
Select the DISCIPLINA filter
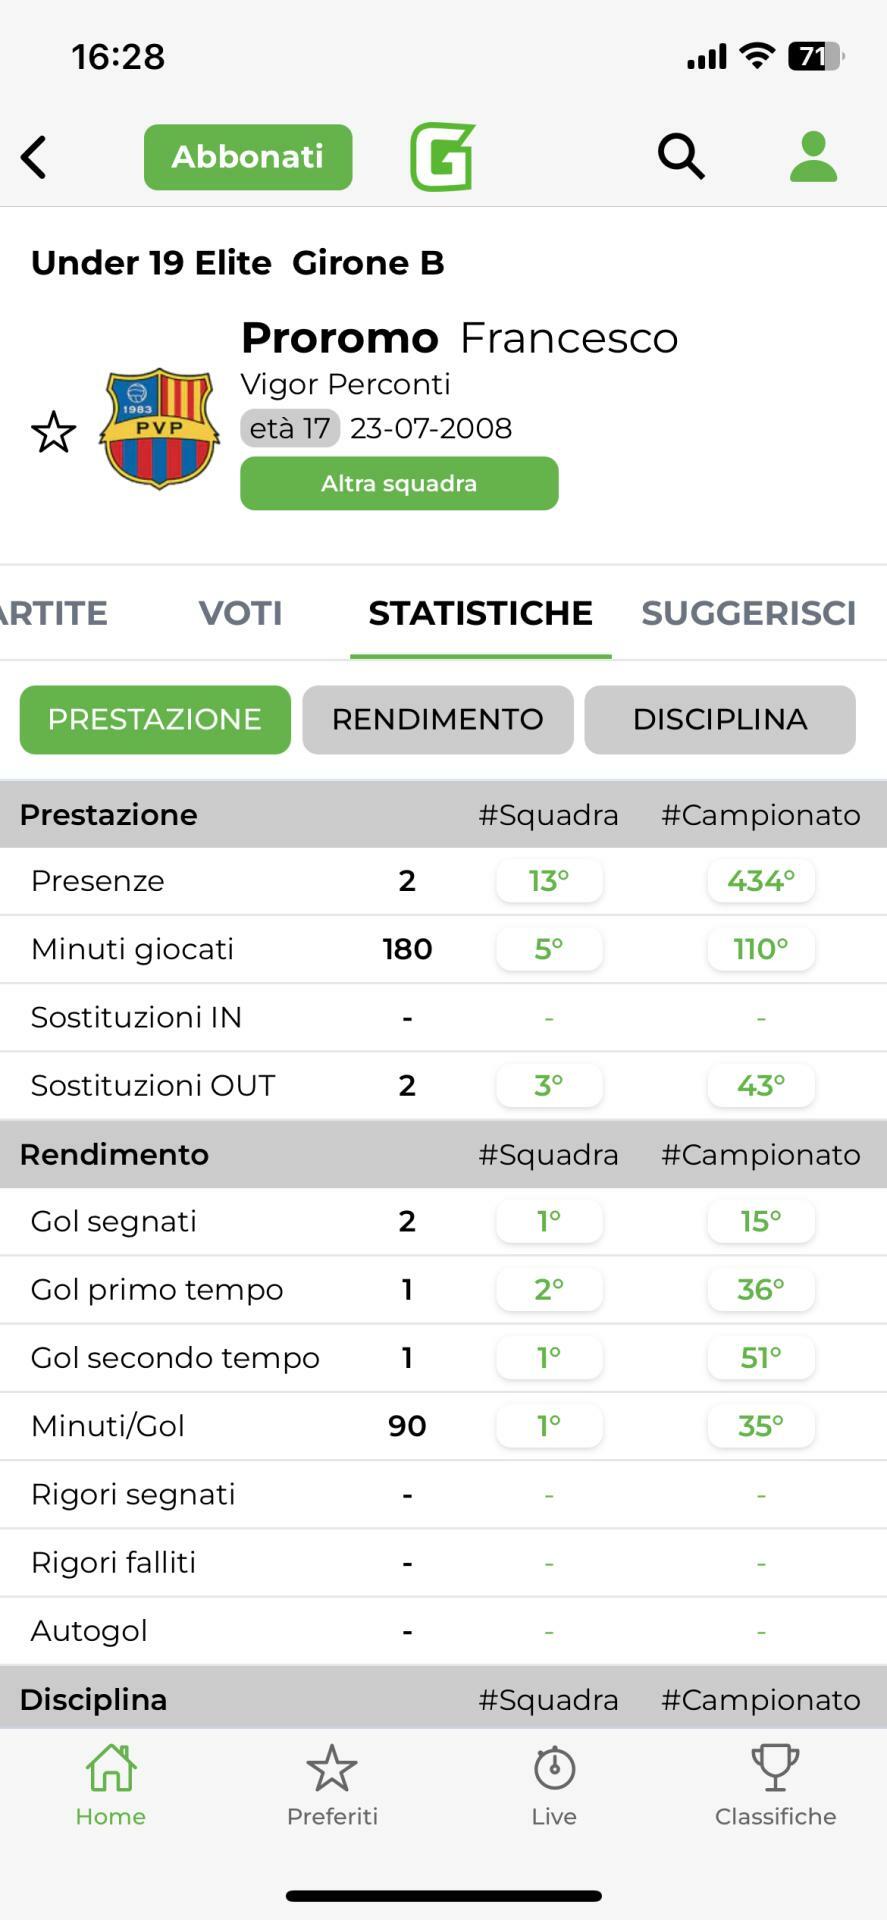coord(720,719)
